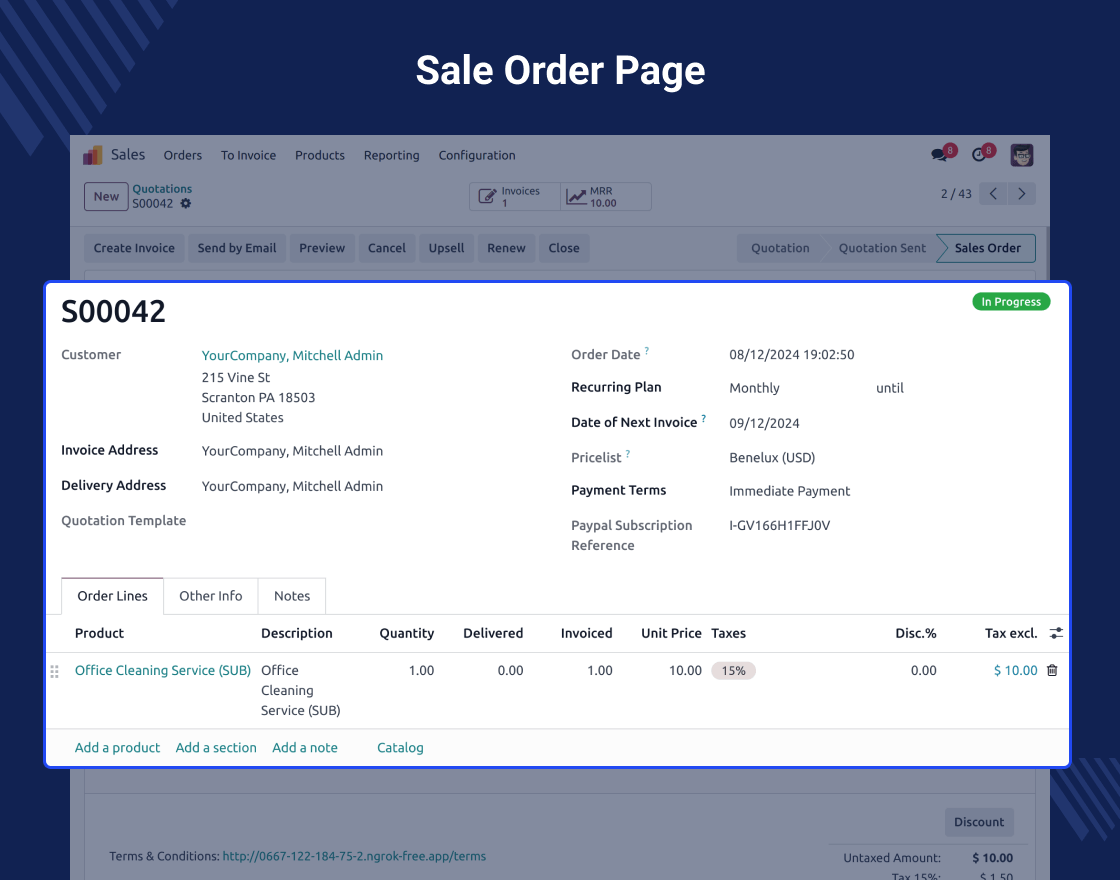Switch to the Notes tab
Viewport: 1120px width, 880px height.
pos(292,596)
